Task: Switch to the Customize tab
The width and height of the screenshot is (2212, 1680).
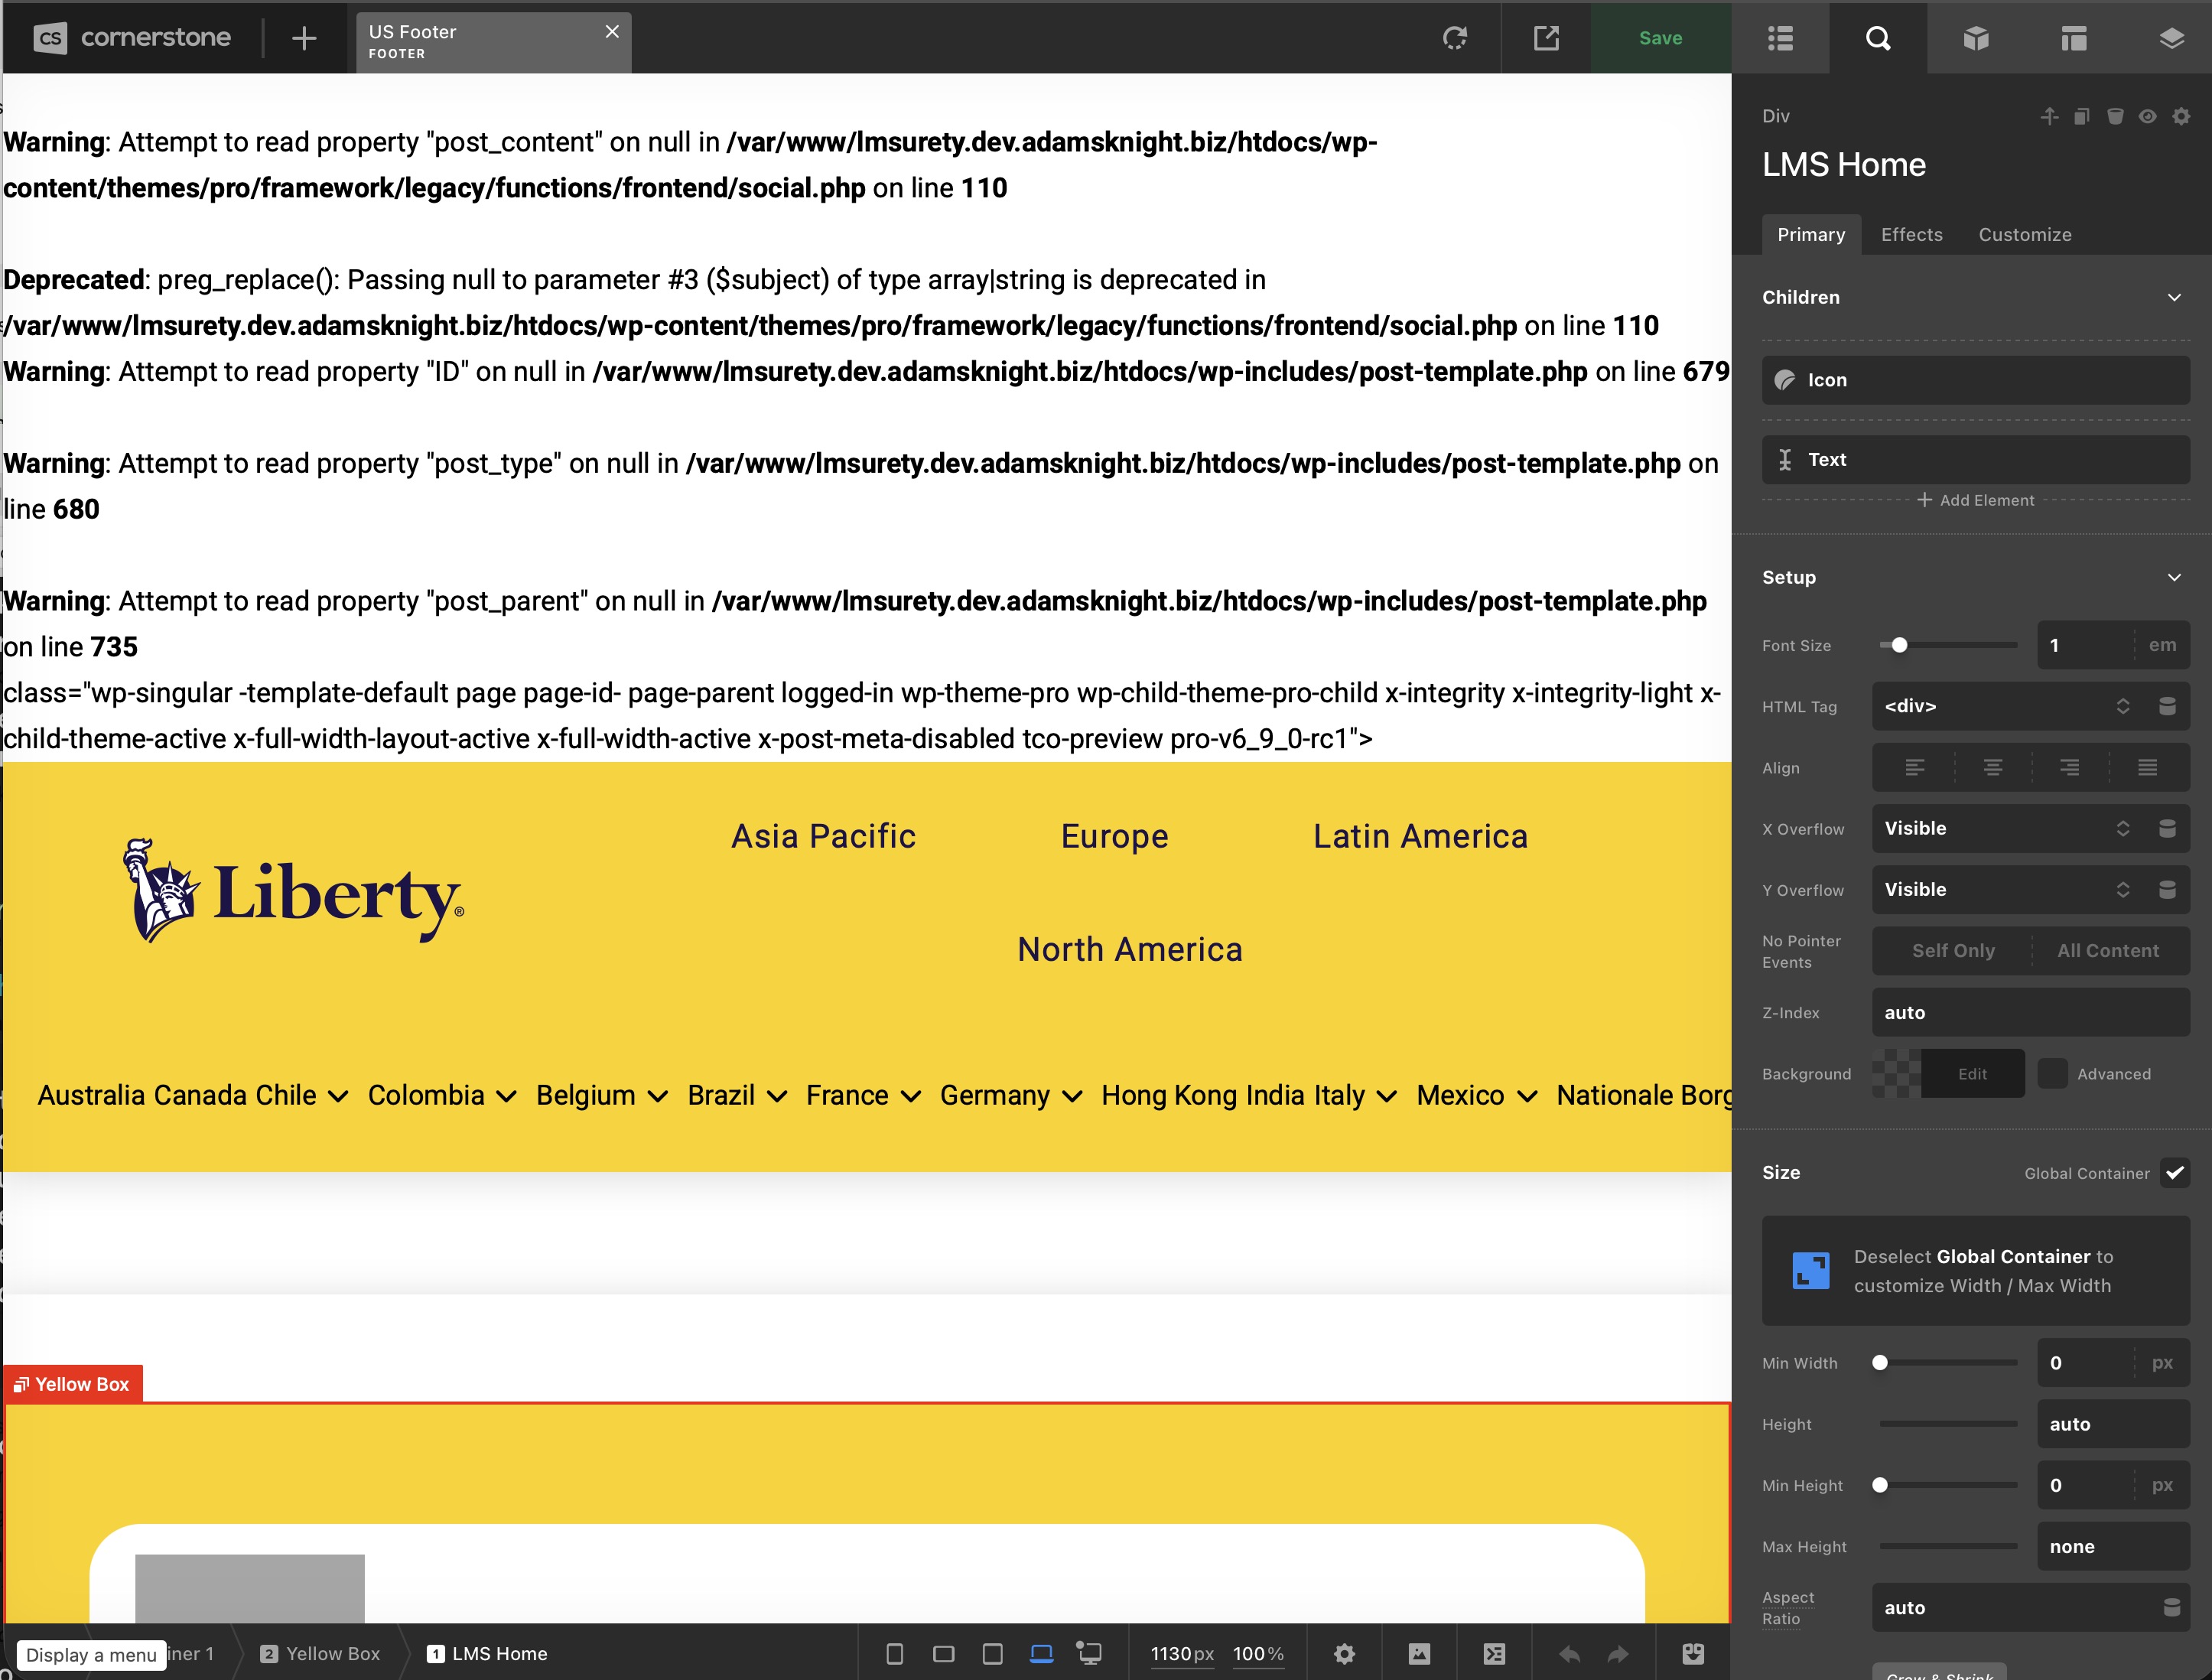Action: tap(2025, 235)
